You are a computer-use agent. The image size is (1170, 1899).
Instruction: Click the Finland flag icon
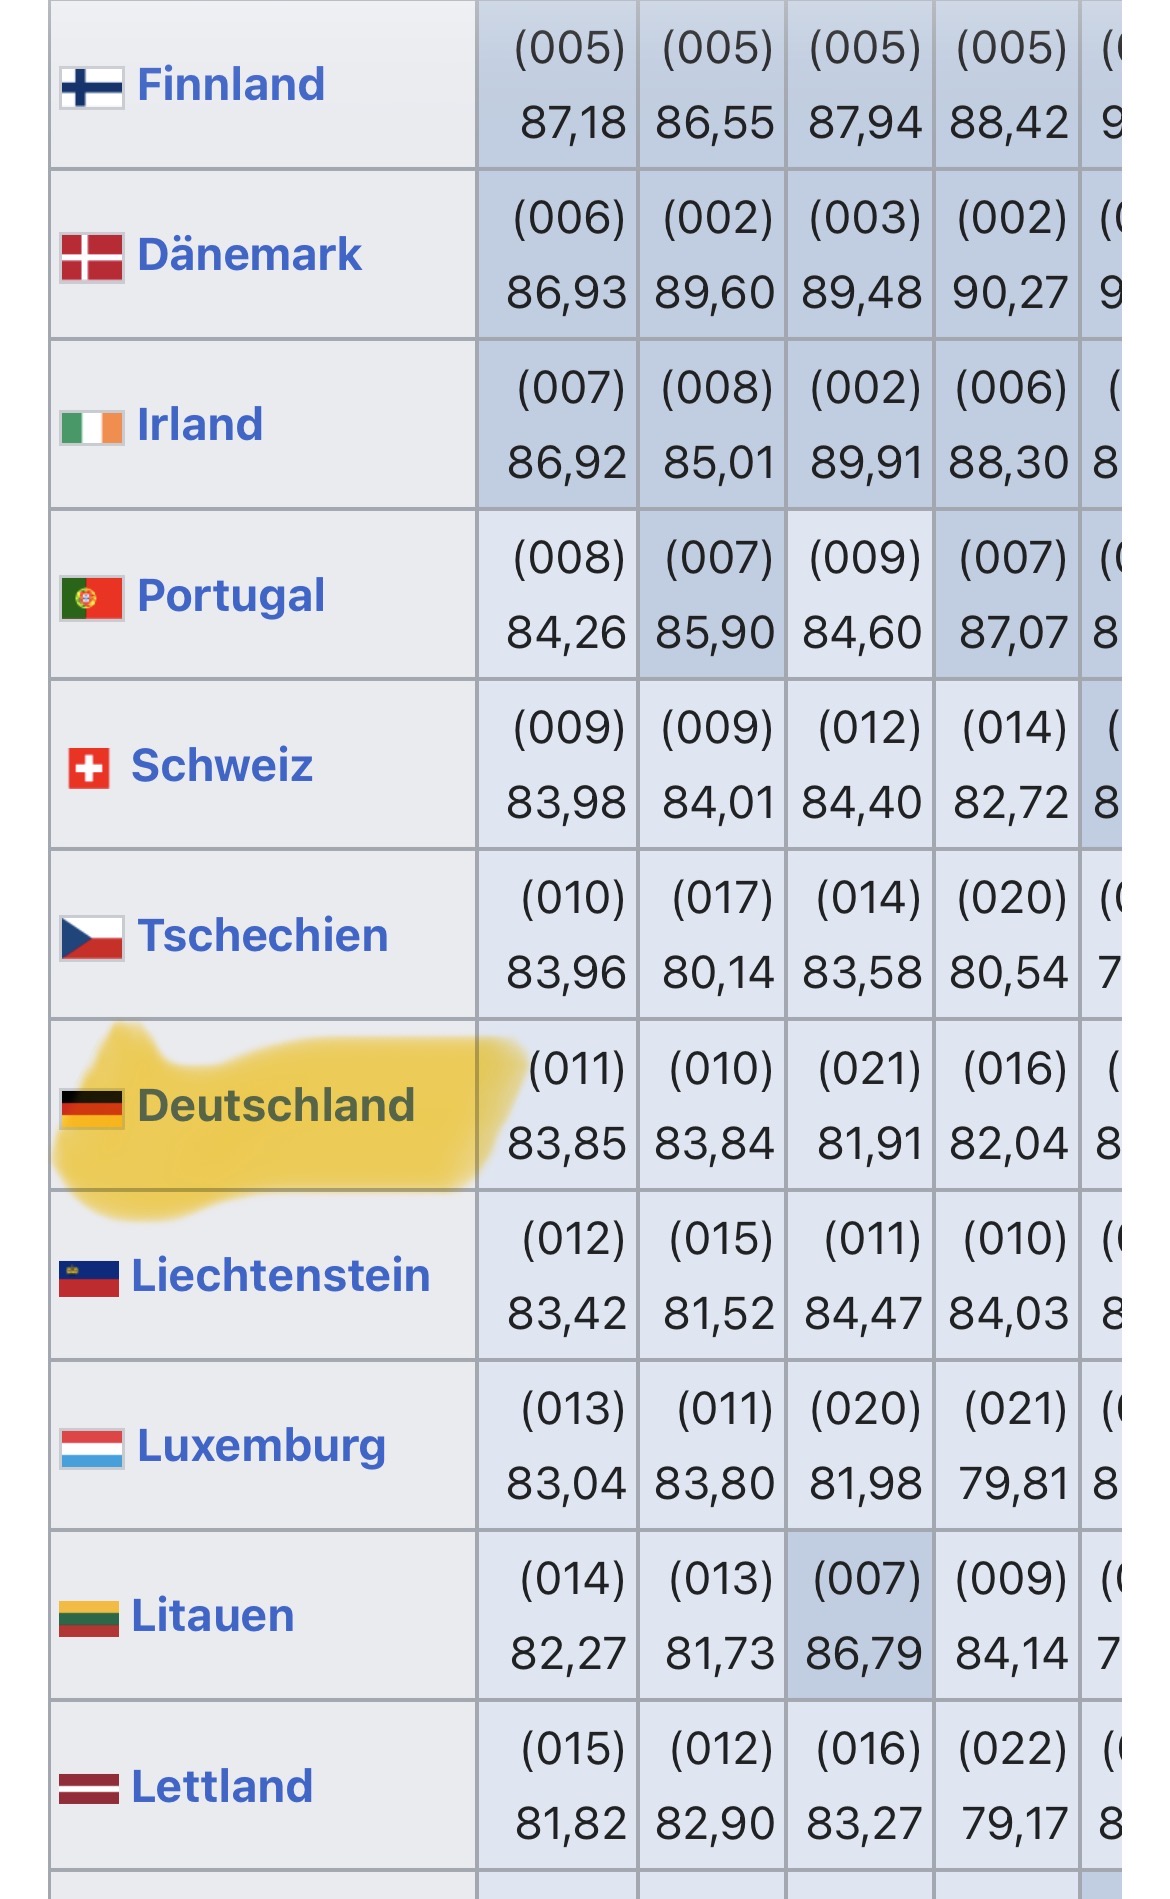[91, 87]
